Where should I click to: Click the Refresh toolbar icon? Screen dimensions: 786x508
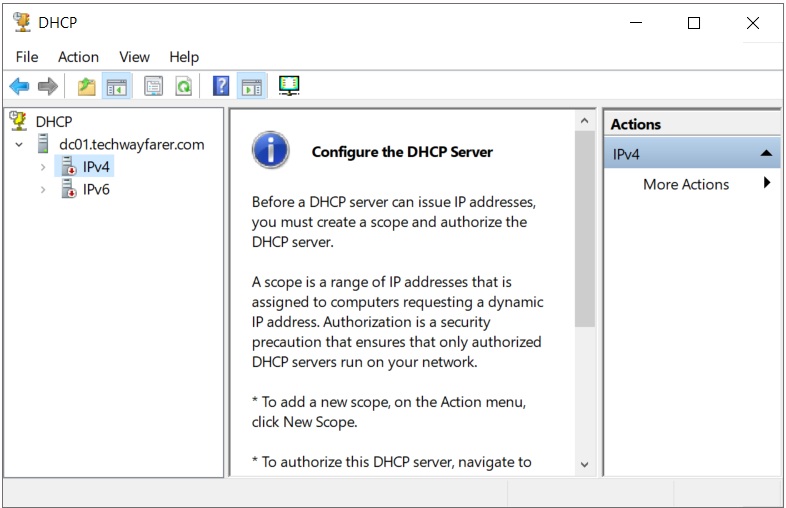(x=183, y=87)
